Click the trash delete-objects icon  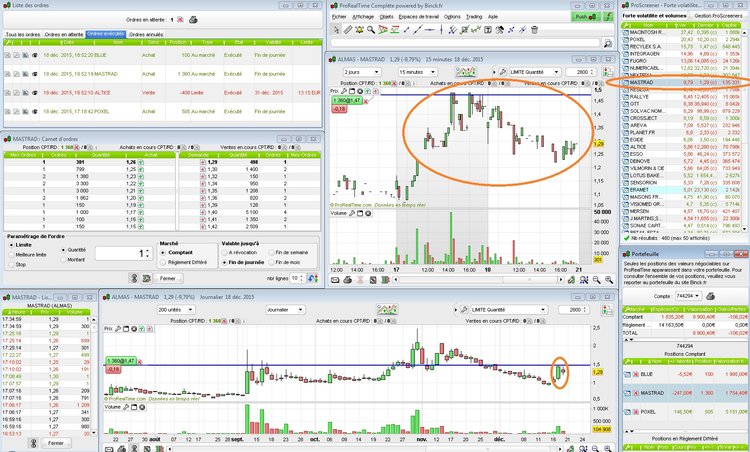point(535,30)
